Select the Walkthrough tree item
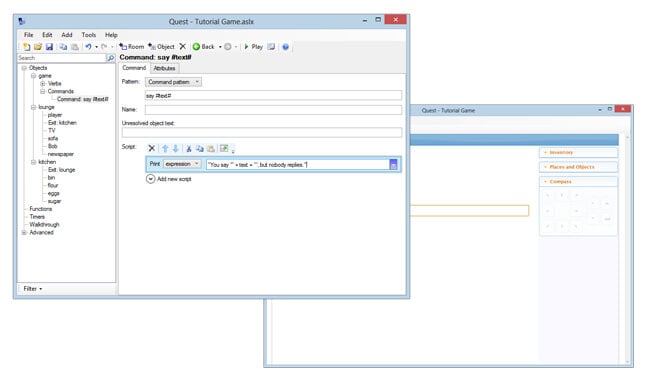 coord(44,225)
